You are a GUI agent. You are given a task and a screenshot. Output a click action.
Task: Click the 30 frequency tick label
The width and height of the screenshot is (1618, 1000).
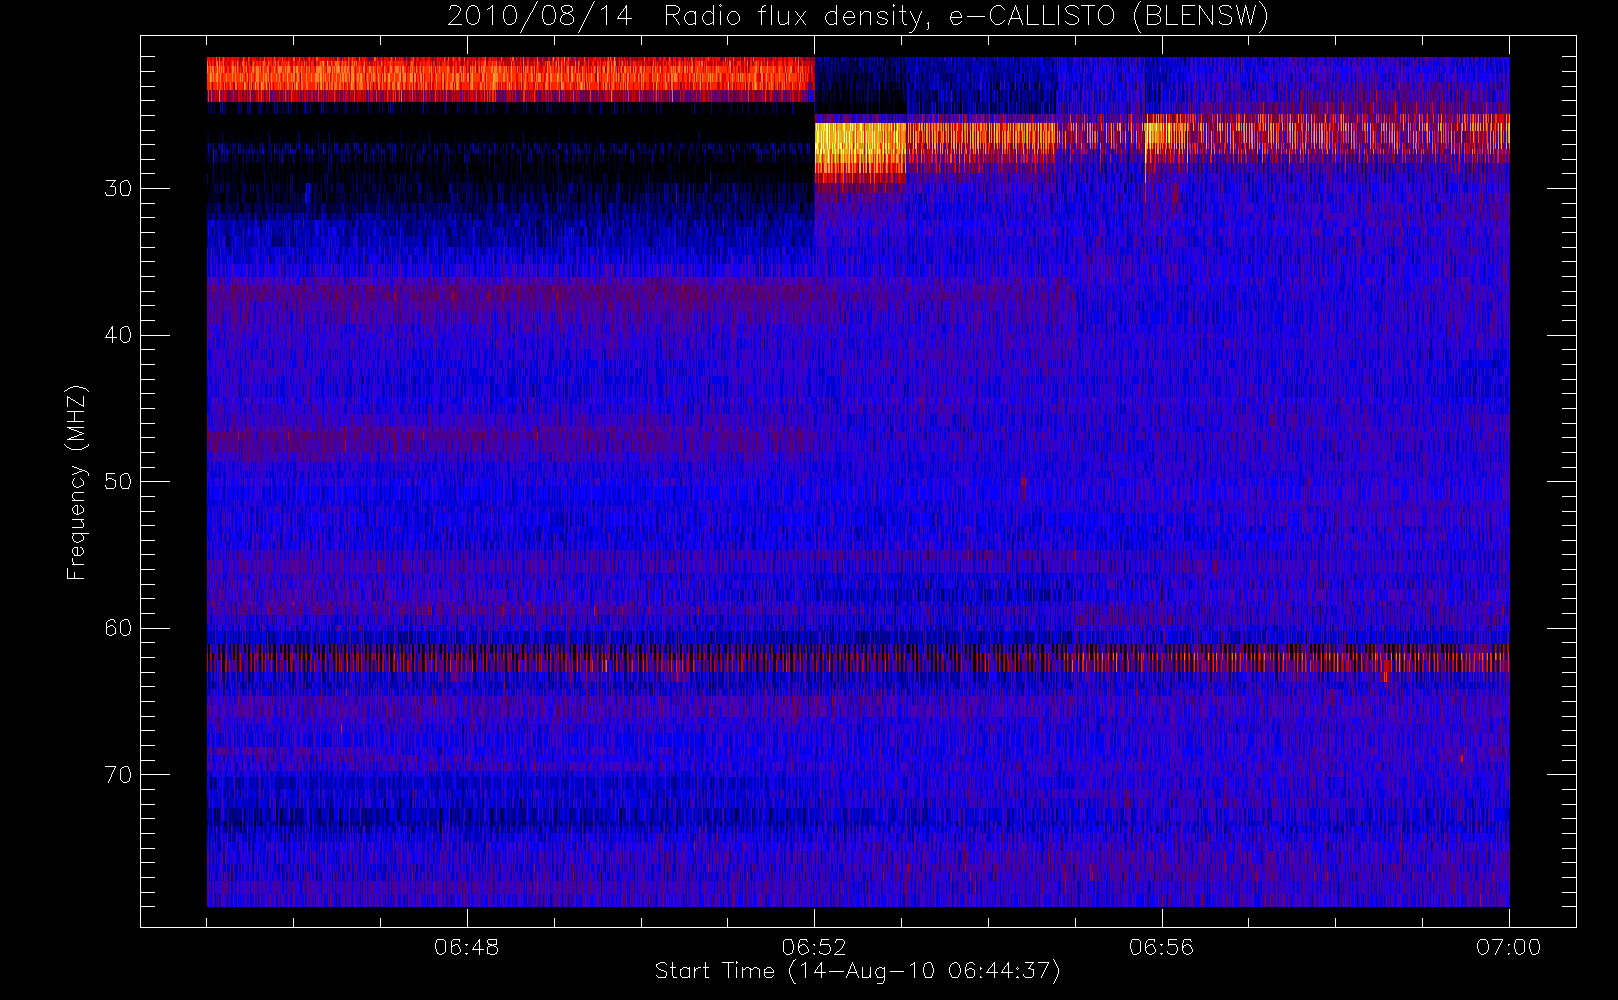point(118,189)
